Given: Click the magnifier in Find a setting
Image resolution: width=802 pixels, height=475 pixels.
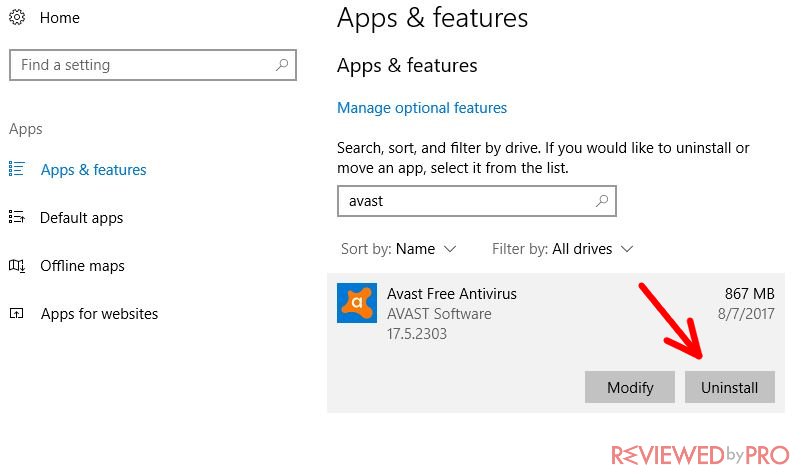Looking at the screenshot, I should click(282, 65).
